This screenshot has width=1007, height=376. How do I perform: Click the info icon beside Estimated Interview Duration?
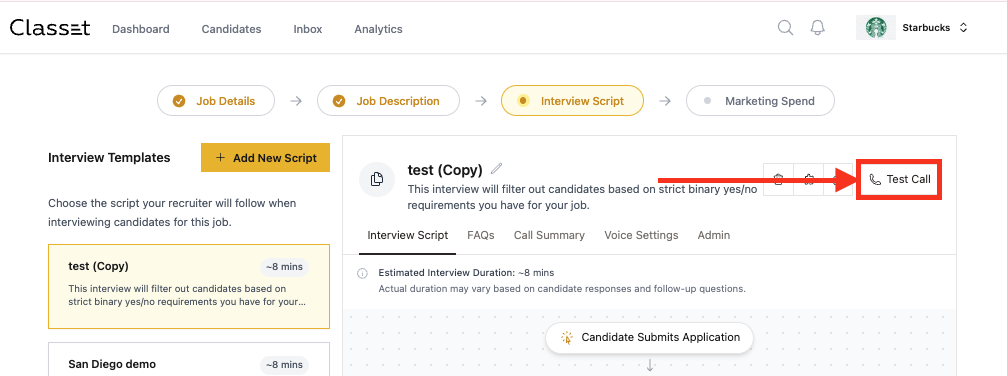362,274
